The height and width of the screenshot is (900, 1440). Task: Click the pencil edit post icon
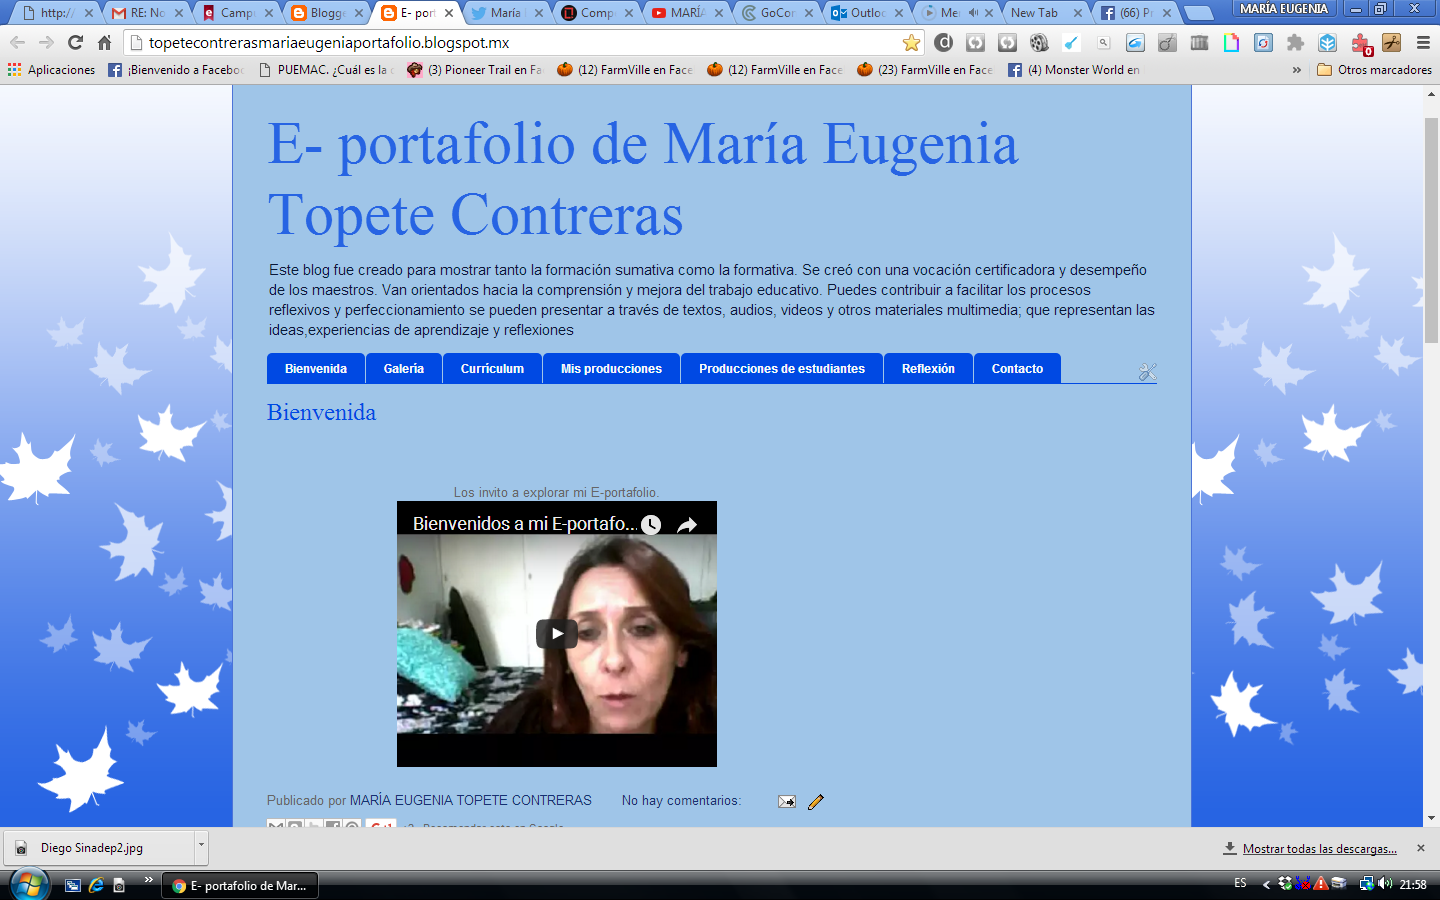[x=816, y=801]
